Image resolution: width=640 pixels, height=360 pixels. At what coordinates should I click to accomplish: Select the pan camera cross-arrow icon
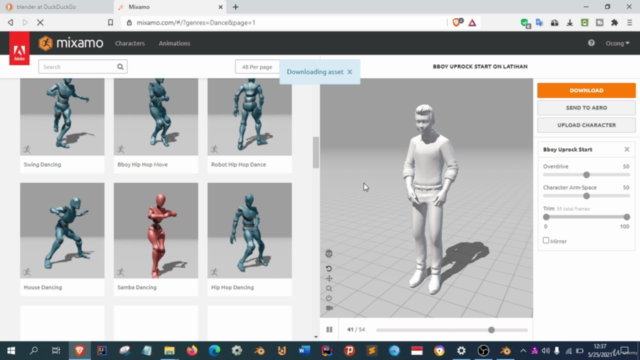point(329,278)
